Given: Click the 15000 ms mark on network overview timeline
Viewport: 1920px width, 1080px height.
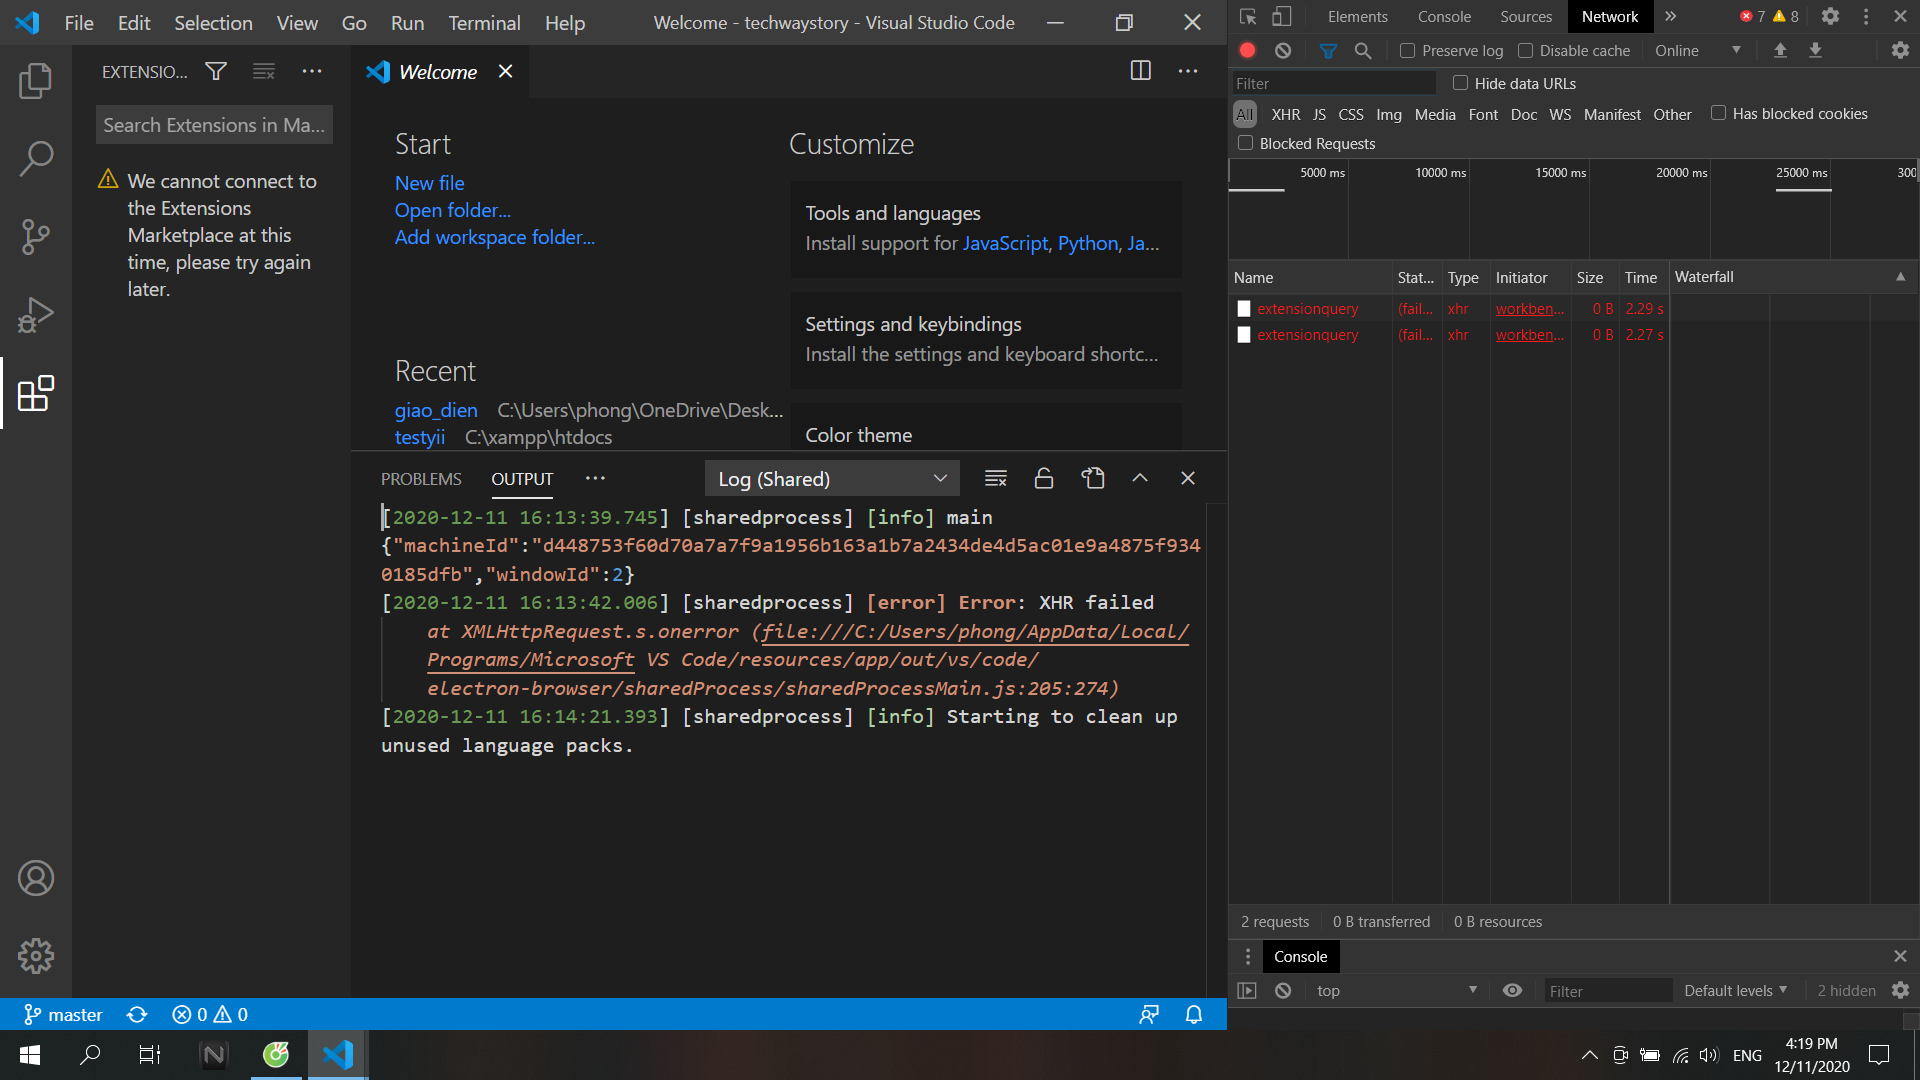Looking at the screenshot, I should coord(1560,172).
